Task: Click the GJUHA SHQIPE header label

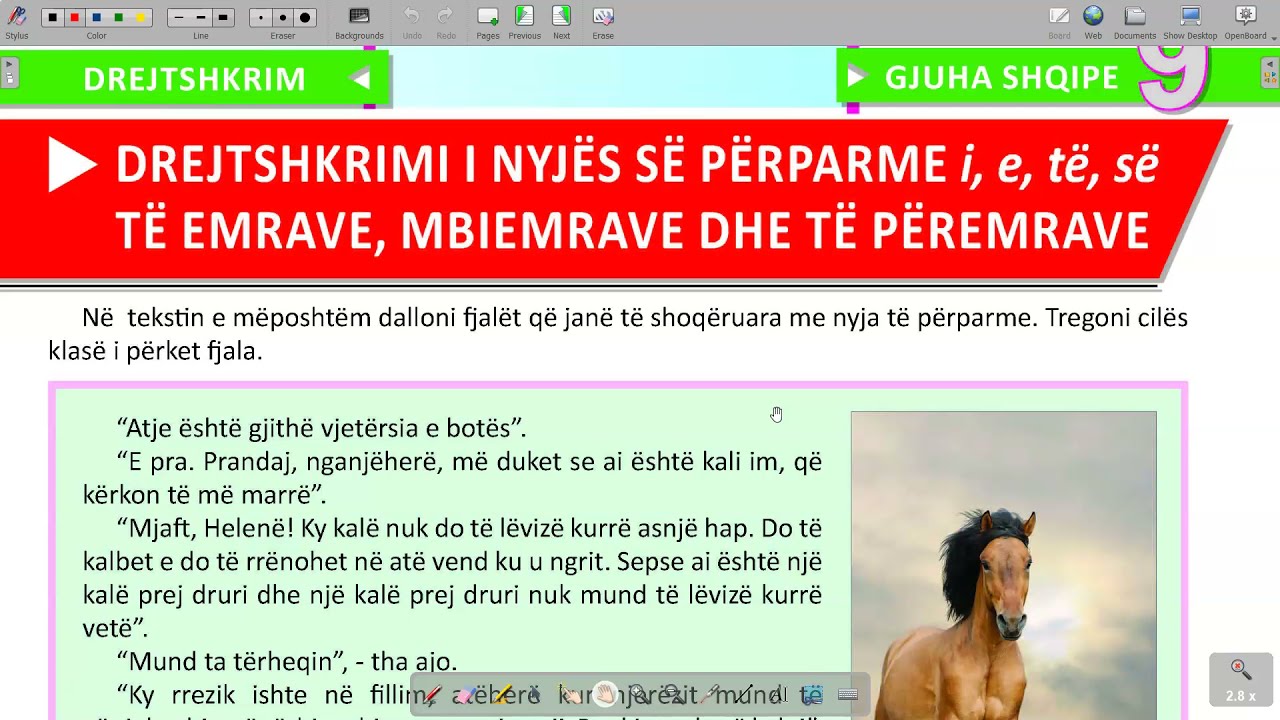Action: [1001, 77]
